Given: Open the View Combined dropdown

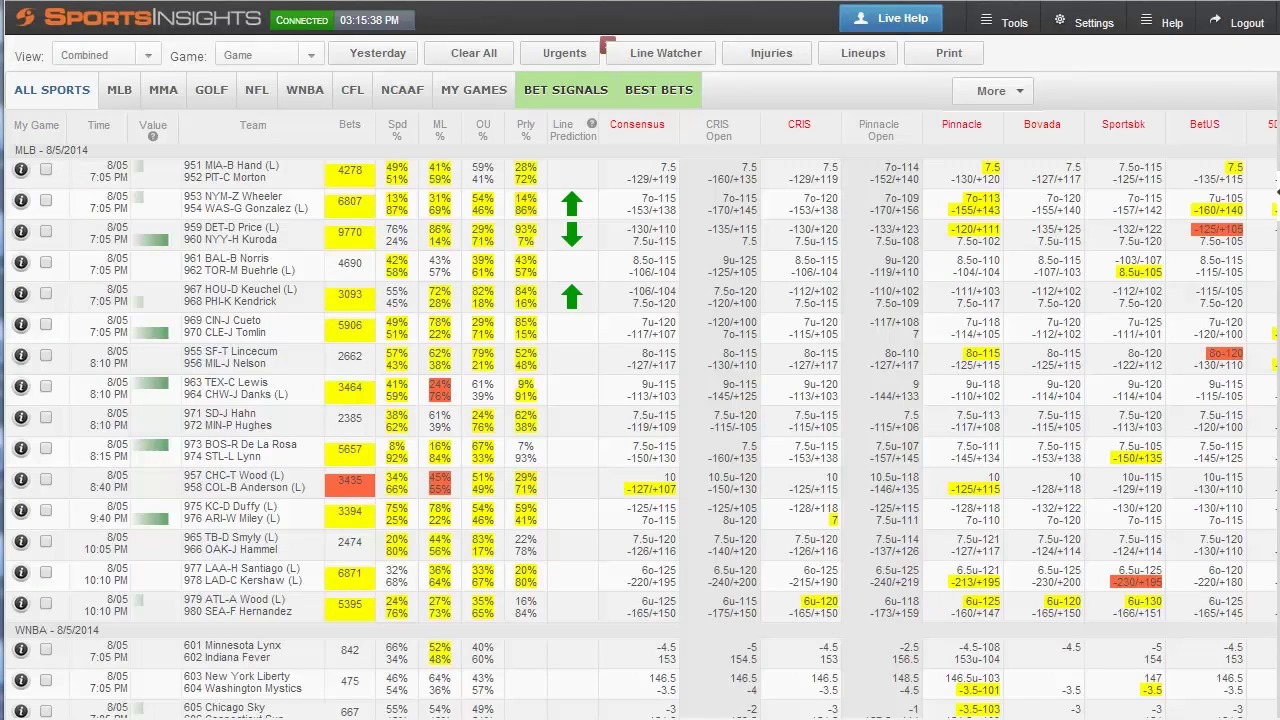Looking at the screenshot, I should tap(106, 55).
